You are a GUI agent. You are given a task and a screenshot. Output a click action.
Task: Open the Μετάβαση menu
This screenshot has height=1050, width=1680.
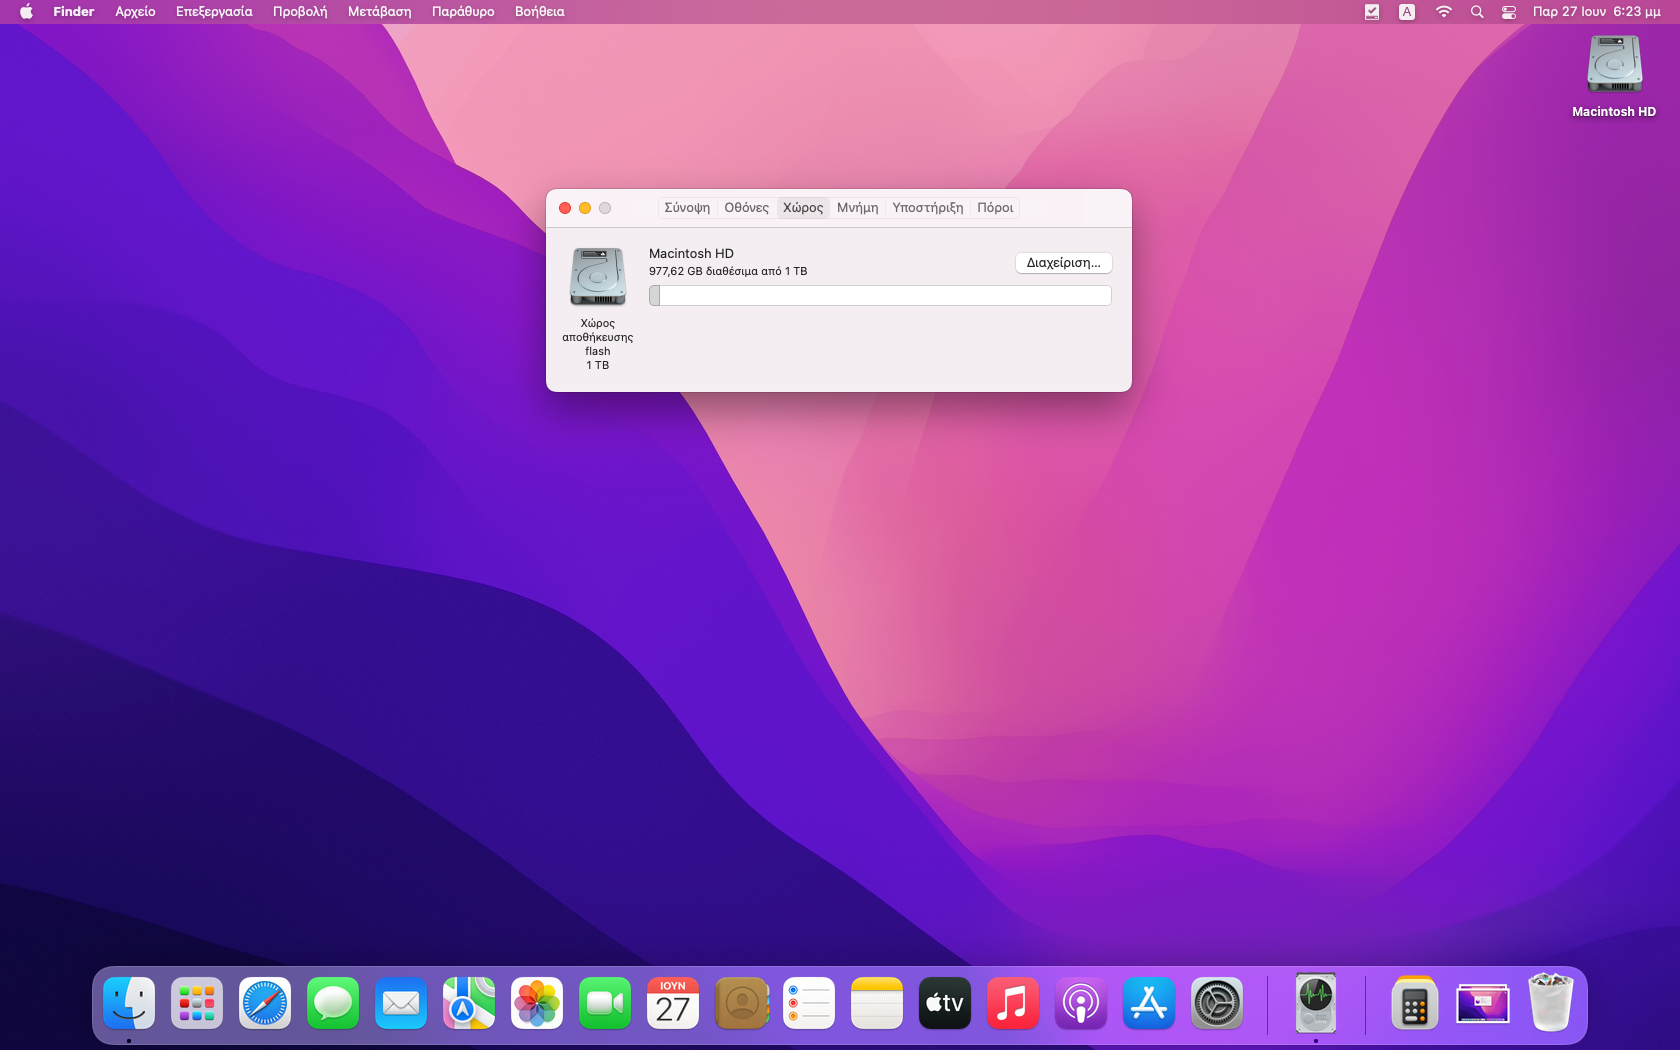tap(379, 12)
